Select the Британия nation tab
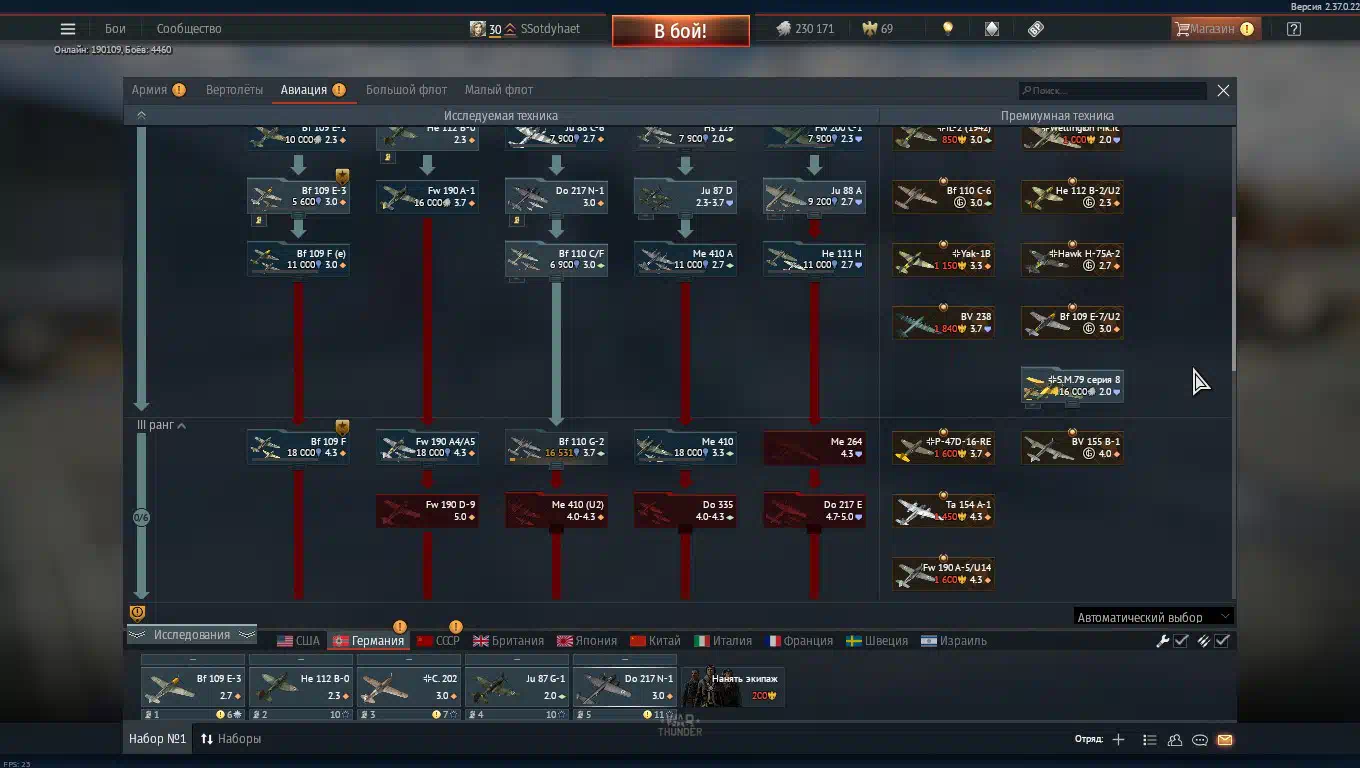Image resolution: width=1360 pixels, height=768 pixels. pyautogui.click(x=508, y=641)
